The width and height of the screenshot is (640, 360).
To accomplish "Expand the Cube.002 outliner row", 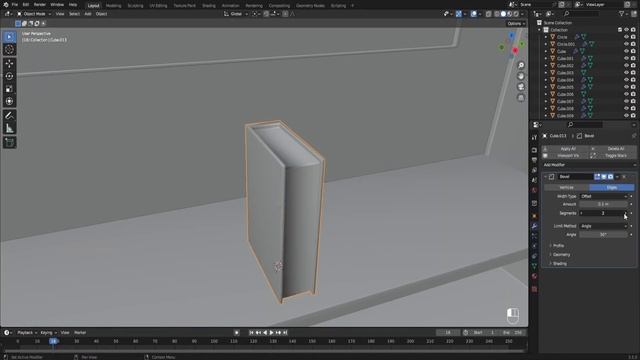I will (x=546, y=66).
